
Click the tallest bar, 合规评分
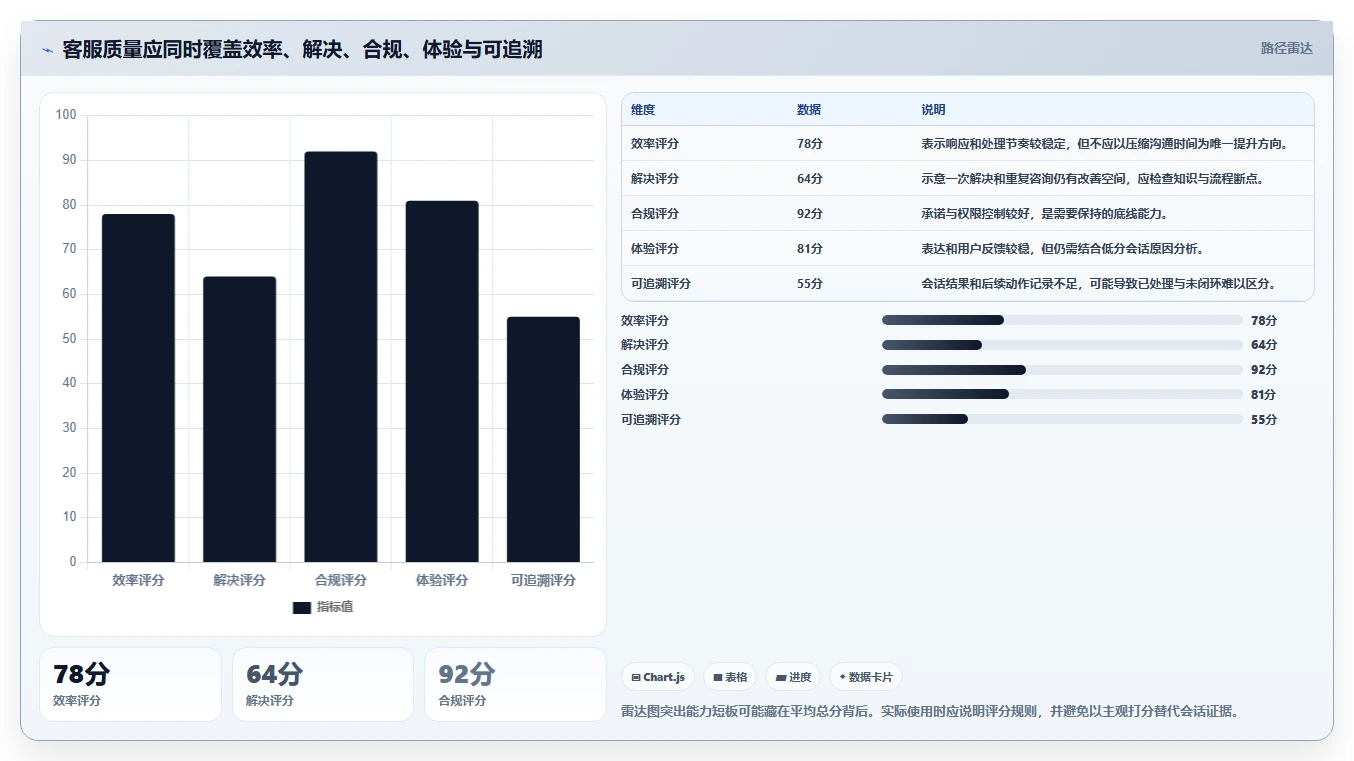click(x=341, y=357)
